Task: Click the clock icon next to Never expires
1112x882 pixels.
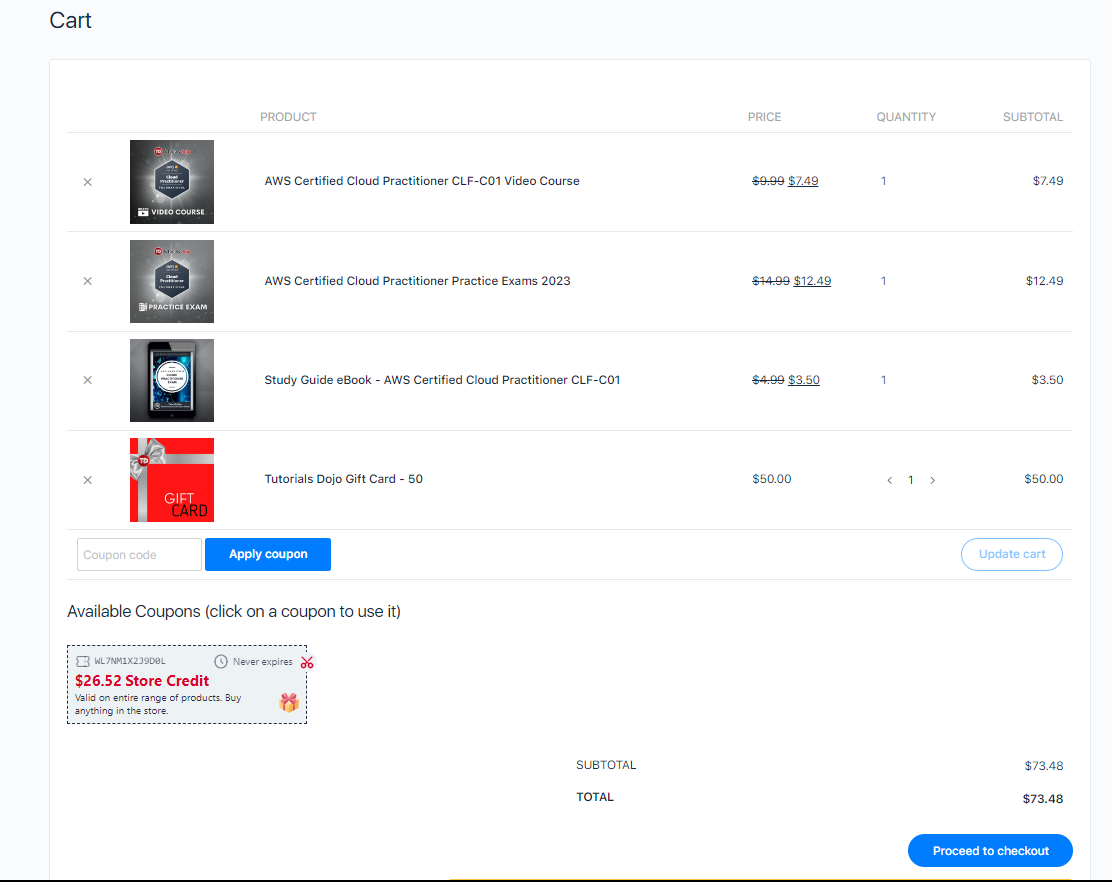Action: pyautogui.click(x=221, y=662)
